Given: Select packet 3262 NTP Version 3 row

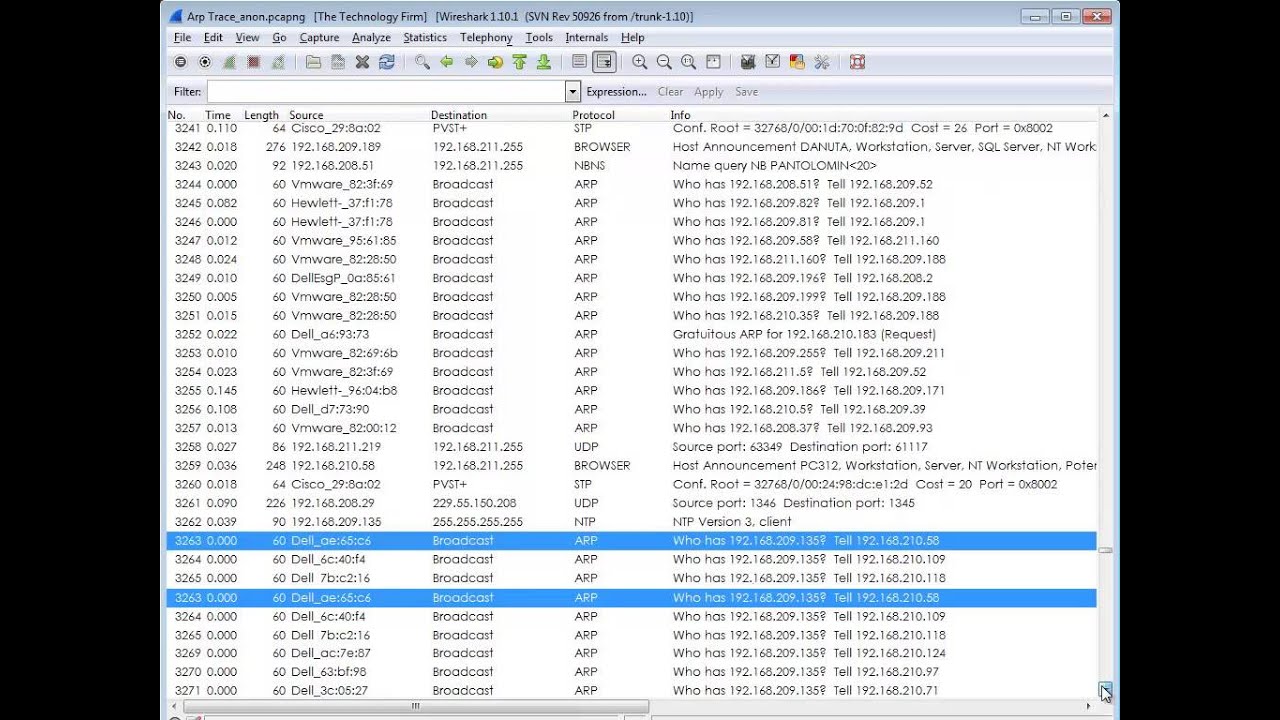Looking at the screenshot, I should [632, 522].
